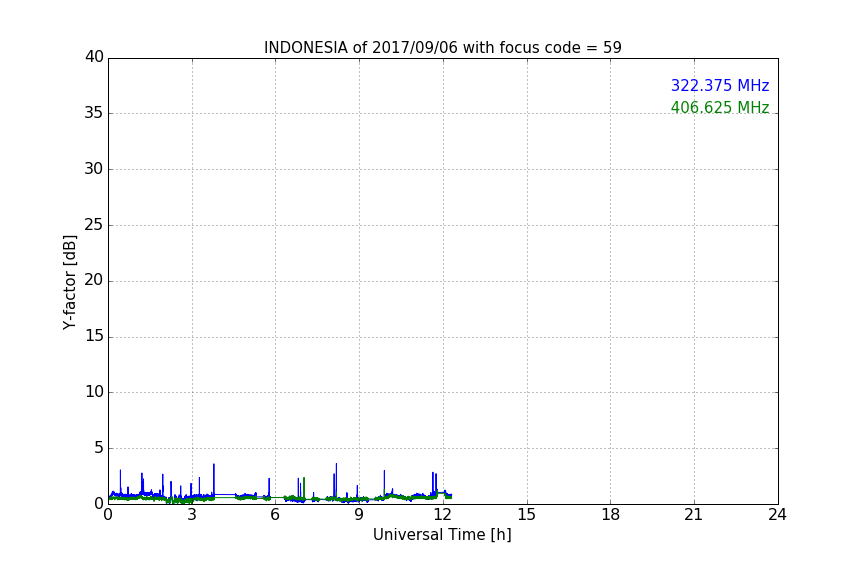Click y-axis tick value 20
This screenshot has width=864, height=576.
tap(94, 280)
